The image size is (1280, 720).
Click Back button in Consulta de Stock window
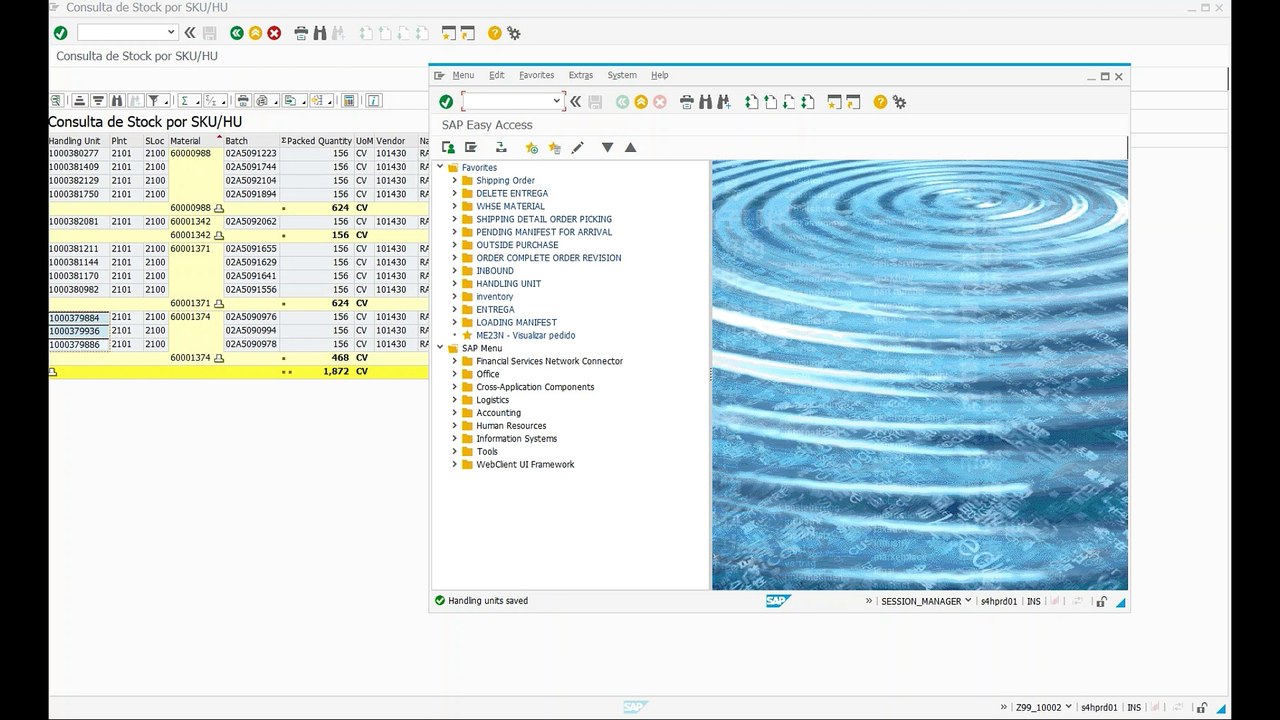coord(237,33)
